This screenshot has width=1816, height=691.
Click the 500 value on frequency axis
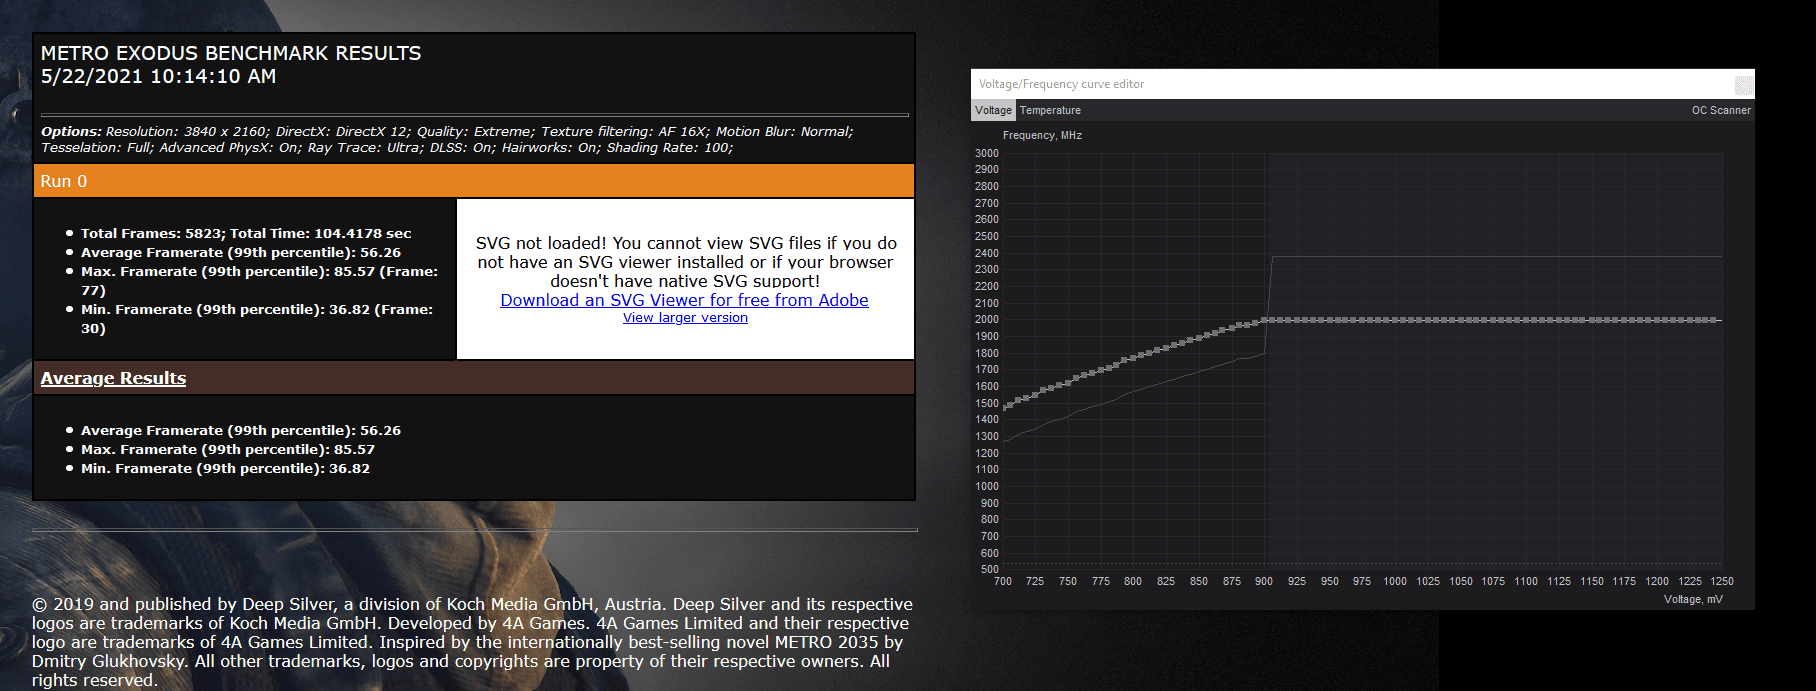(x=989, y=569)
